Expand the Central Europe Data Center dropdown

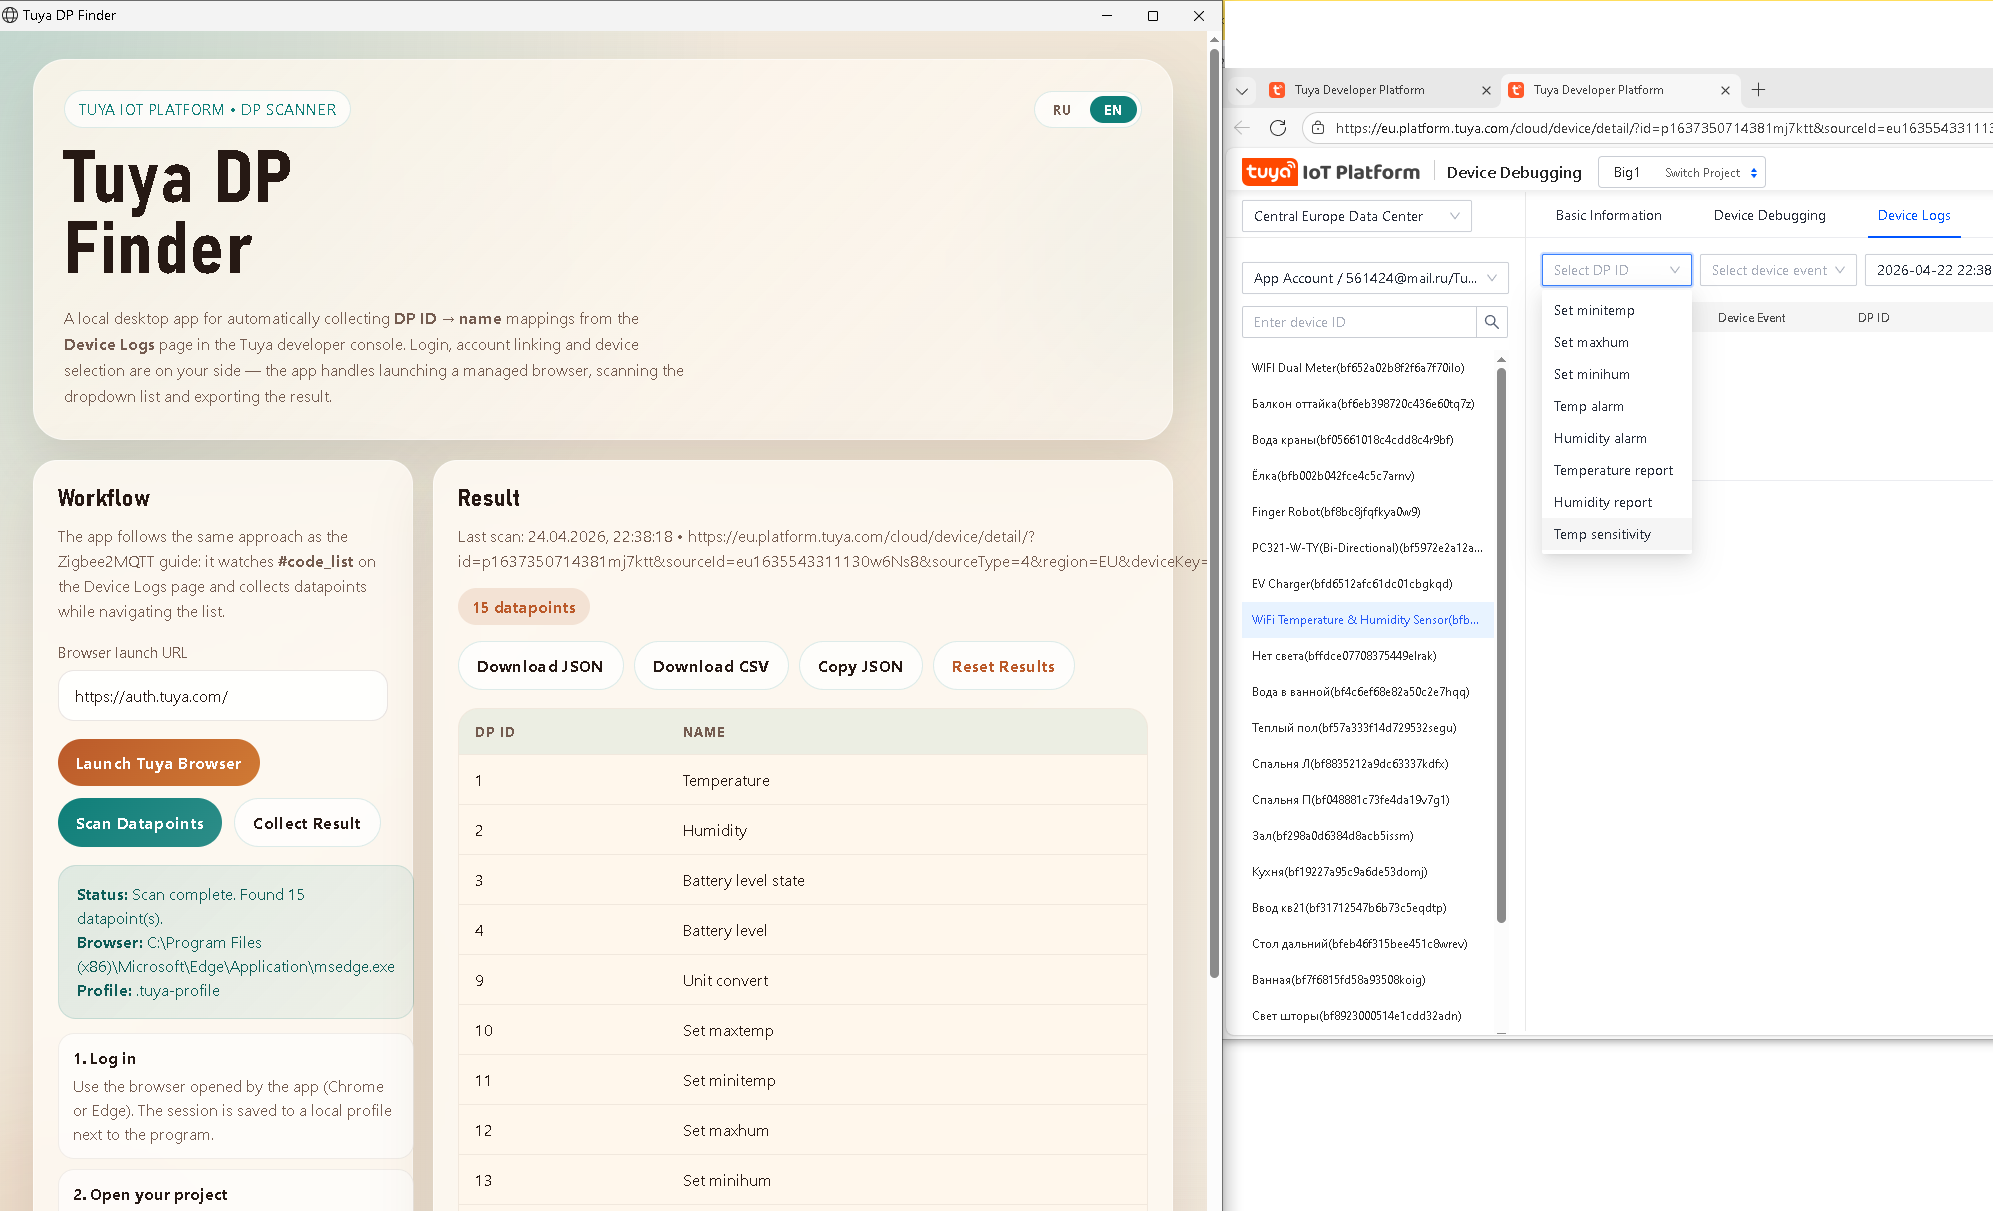coord(1356,216)
